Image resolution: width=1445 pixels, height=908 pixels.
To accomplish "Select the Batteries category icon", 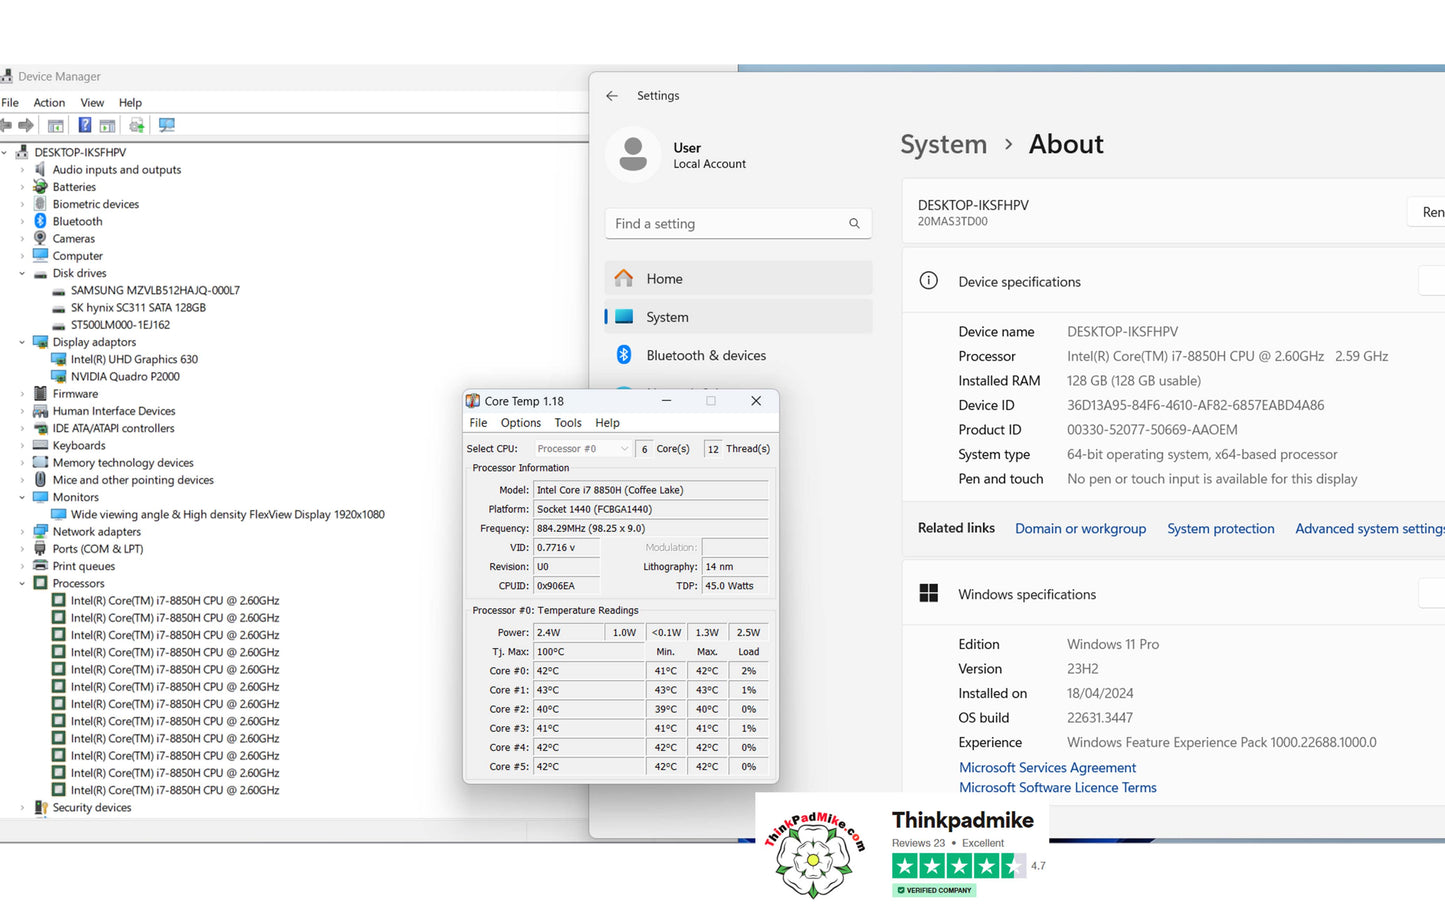I will pos(41,187).
